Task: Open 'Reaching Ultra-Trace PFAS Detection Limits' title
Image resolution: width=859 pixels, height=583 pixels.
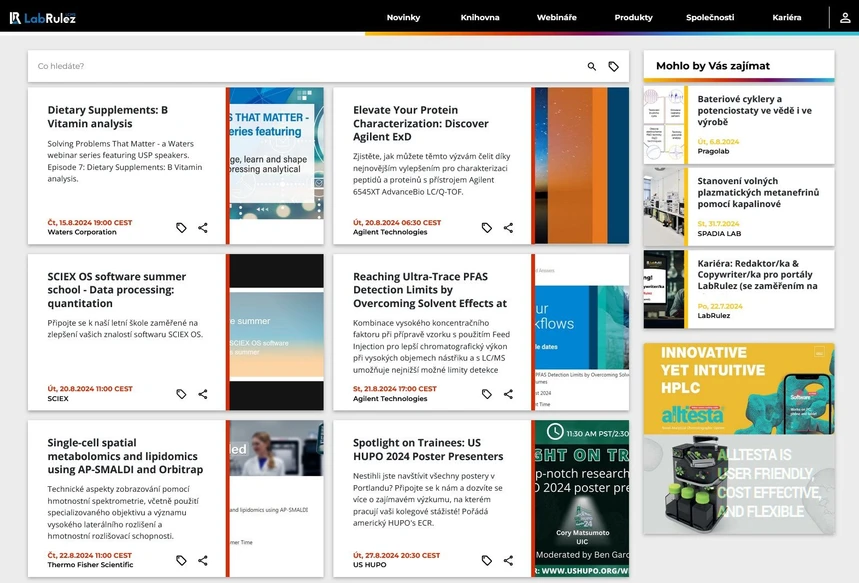Action: 430,290
